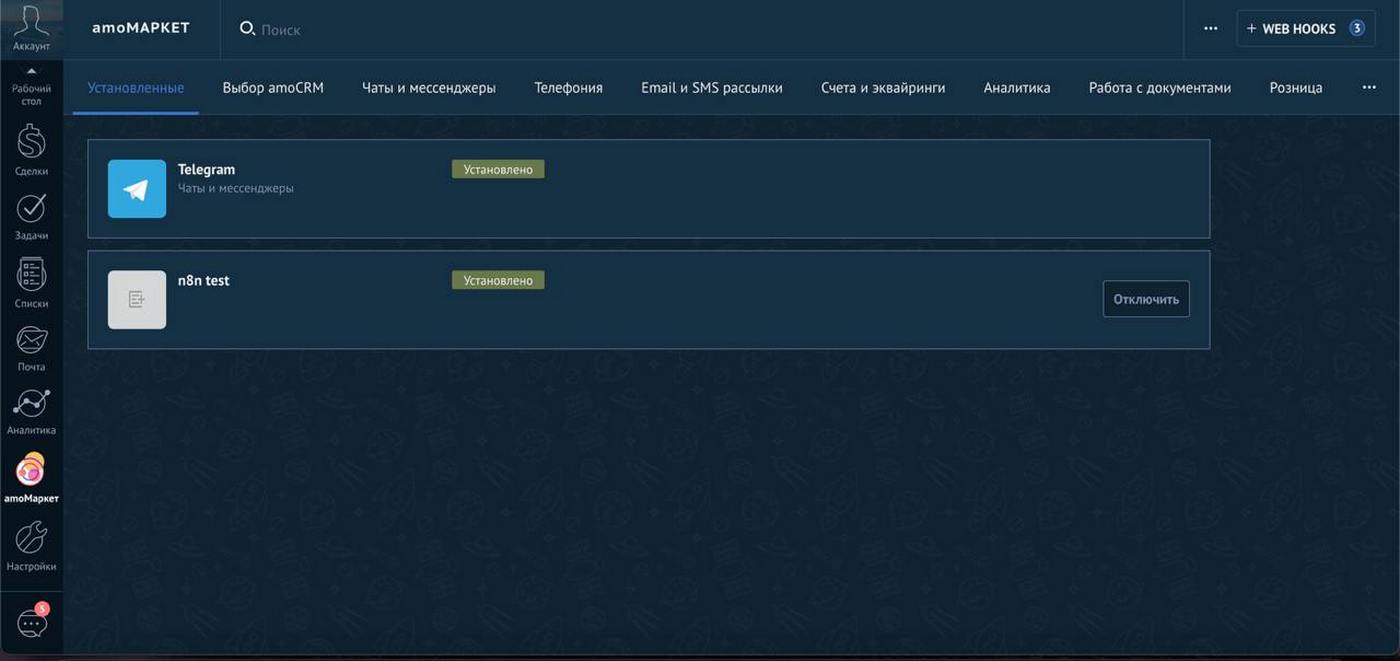The height and width of the screenshot is (661, 1400).
Task: Disable n8n test via Отключить button
Action: (1146, 297)
